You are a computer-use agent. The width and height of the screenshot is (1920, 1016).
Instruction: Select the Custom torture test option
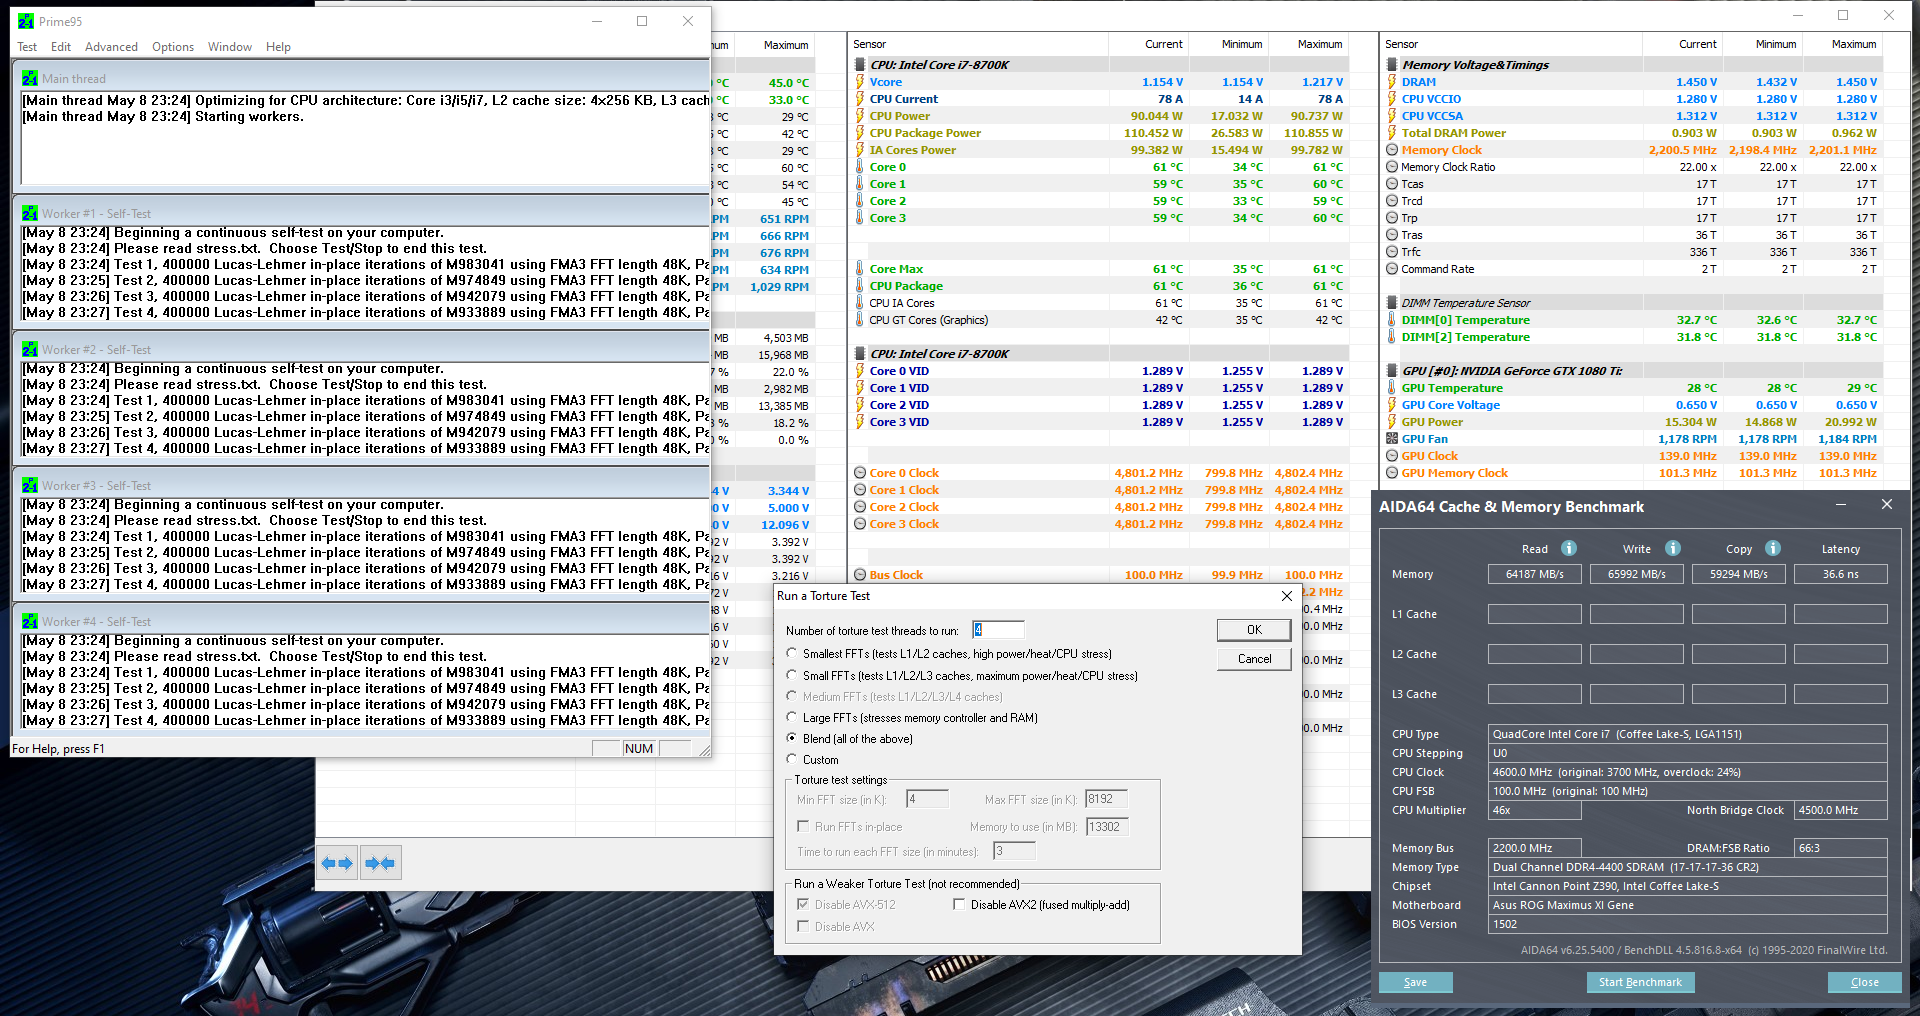[792, 760]
